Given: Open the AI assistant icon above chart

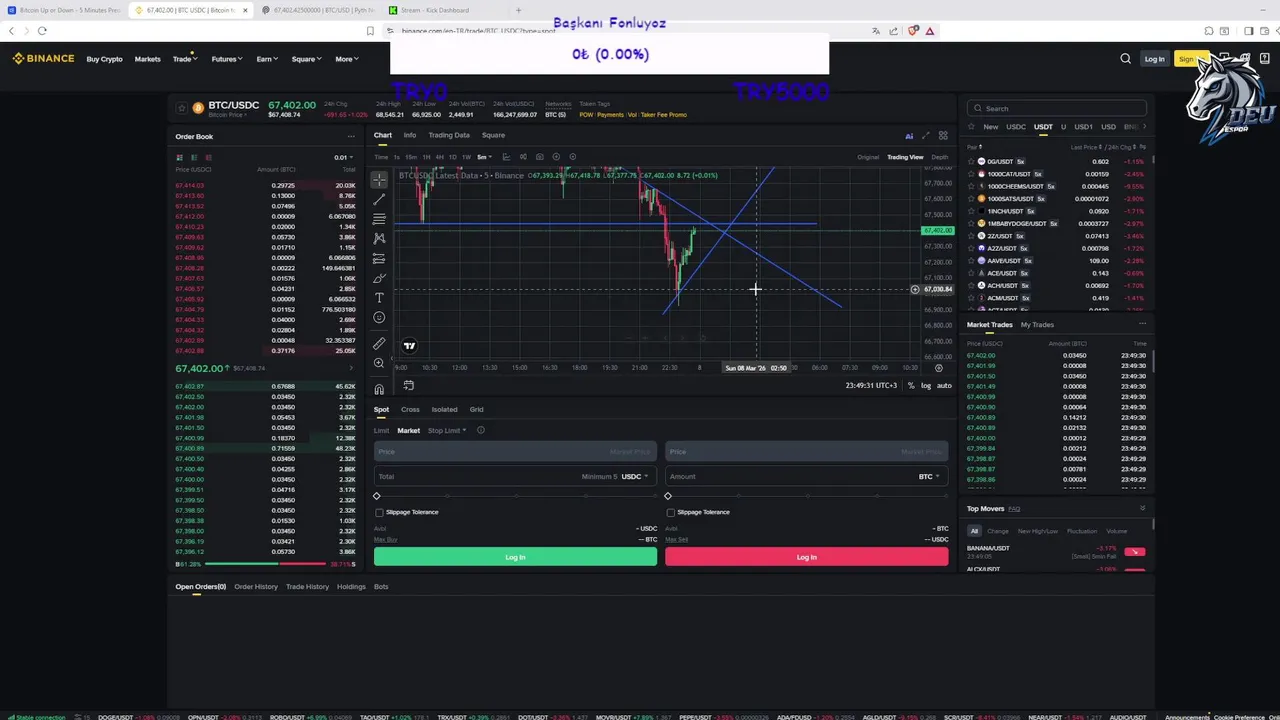Looking at the screenshot, I should (x=909, y=135).
